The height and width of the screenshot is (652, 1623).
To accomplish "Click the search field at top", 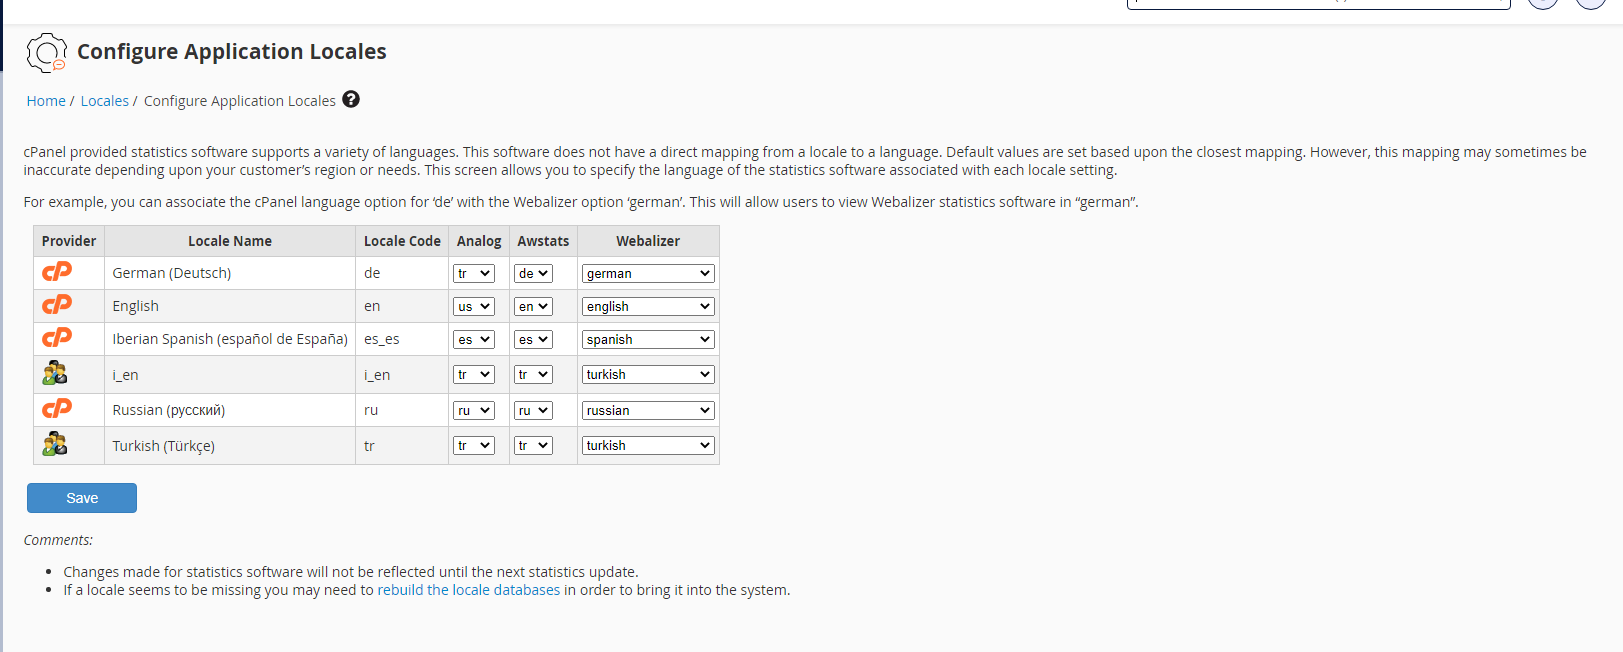I will 1318,4.
